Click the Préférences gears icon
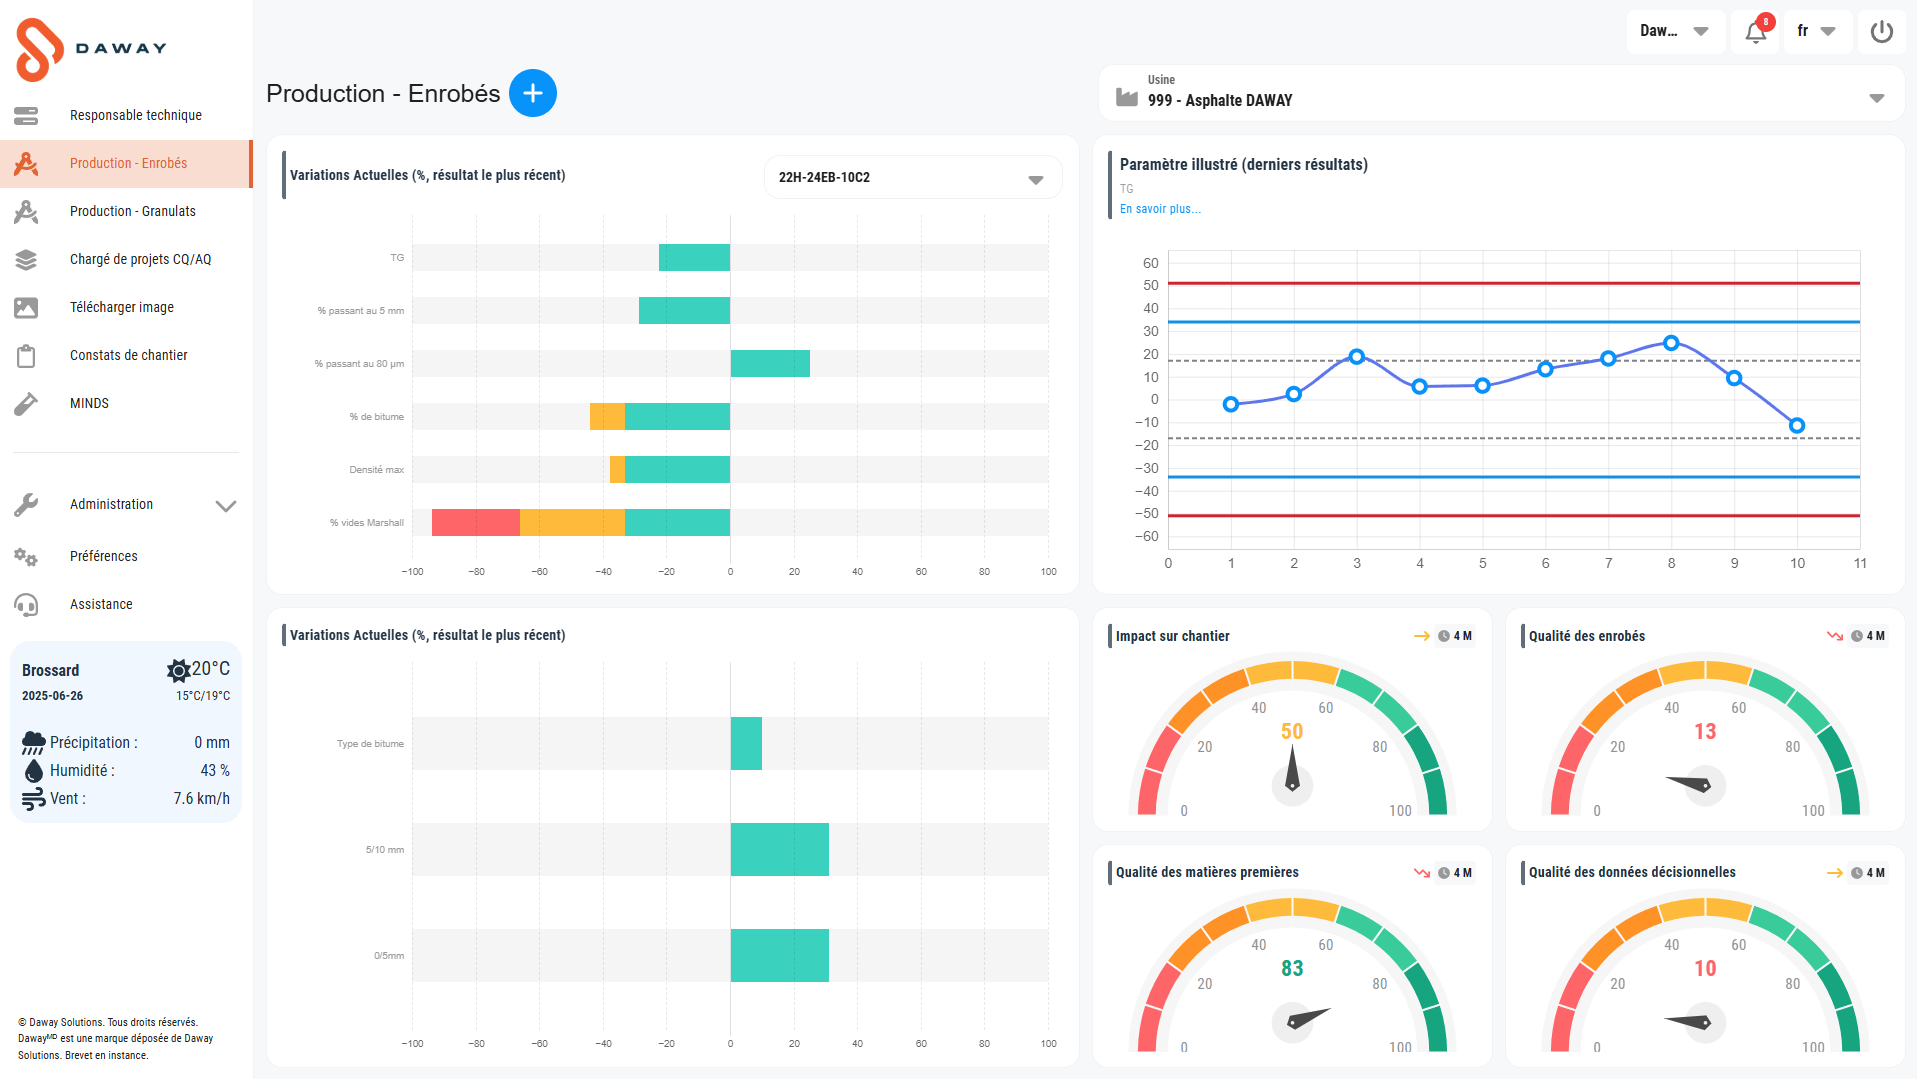 tap(26, 557)
